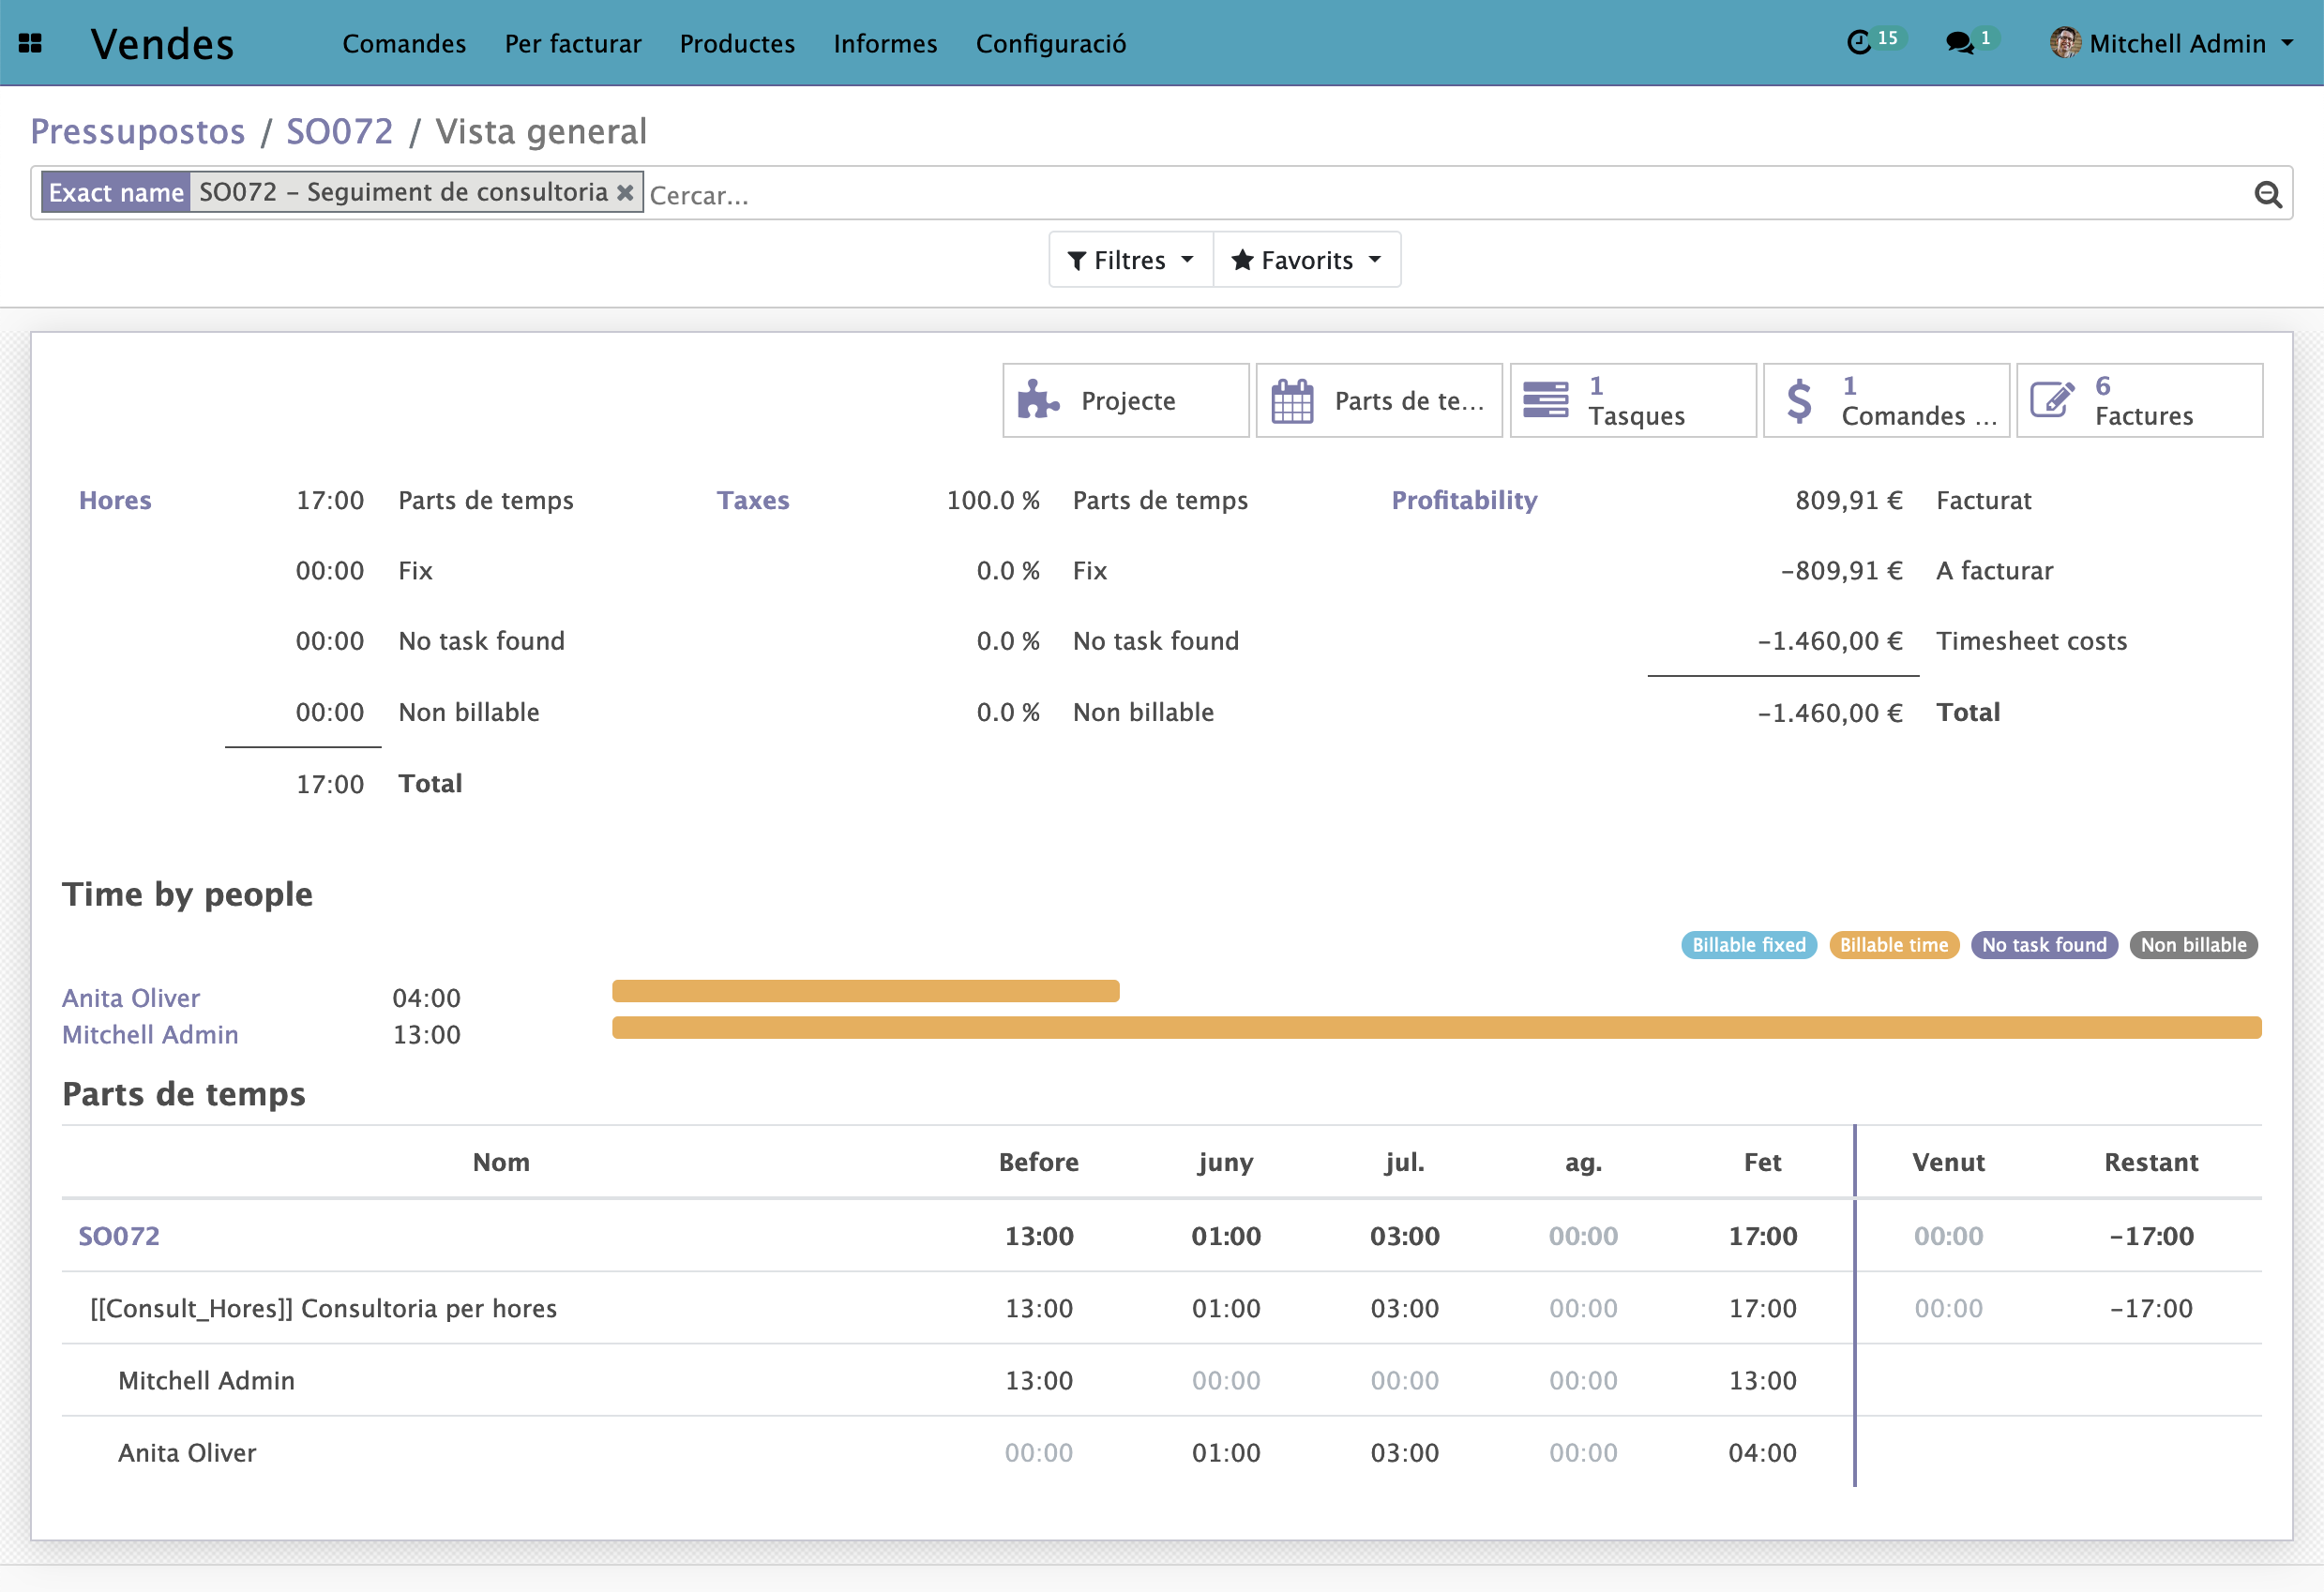Open the Configuració menu
Viewport: 2324px width, 1592px height.
[1051, 43]
